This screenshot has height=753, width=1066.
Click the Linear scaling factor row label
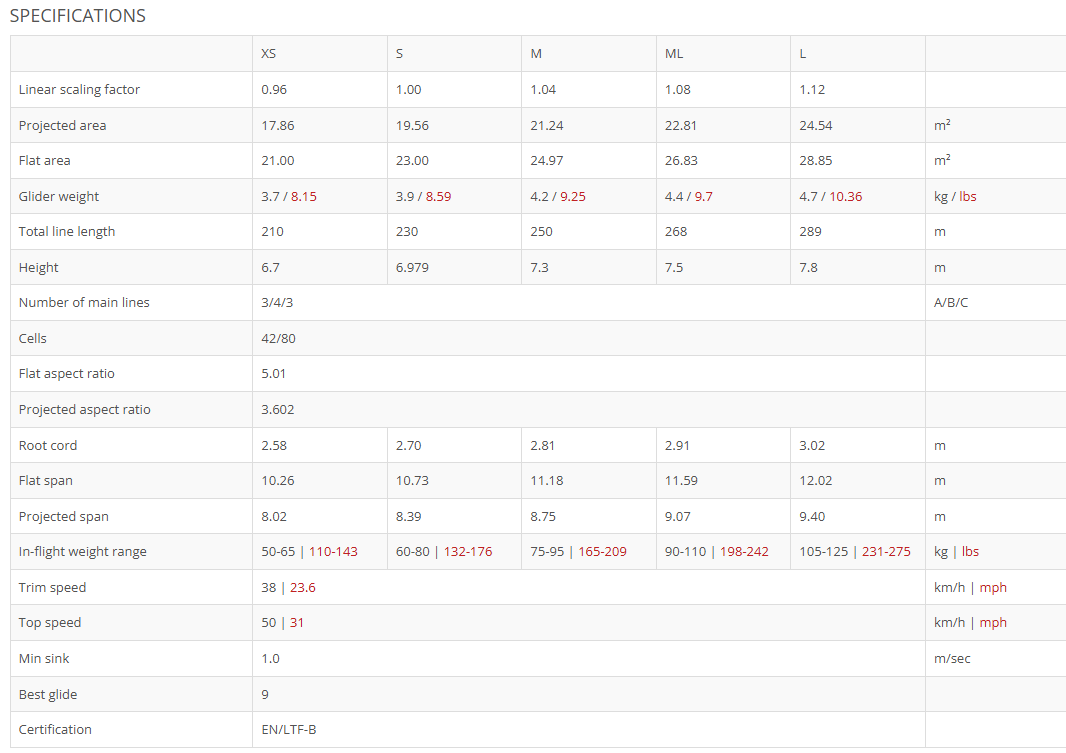point(79,90)
